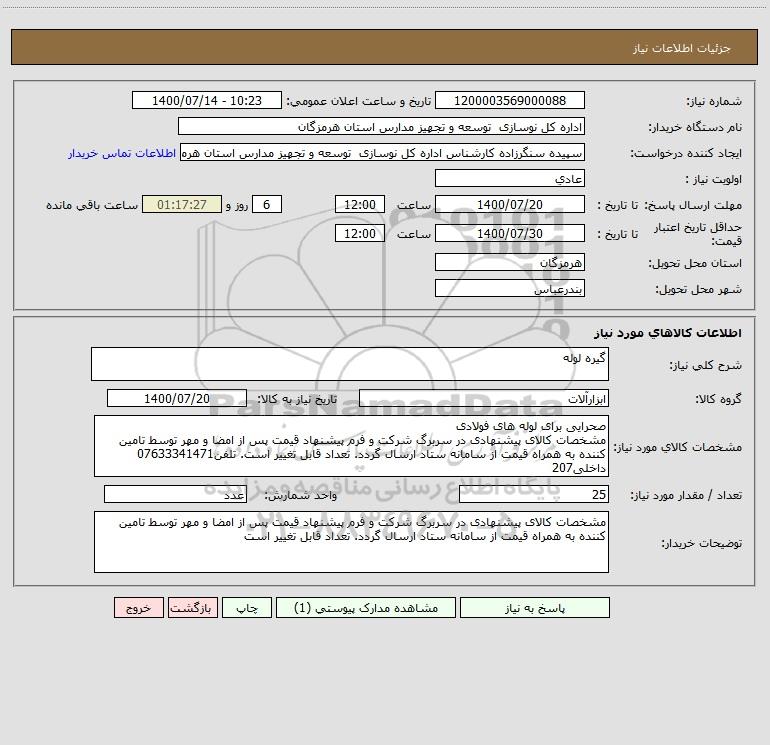Click the تعداد / مقدار مورد نیاز label
The width and height of the screenshot is (770, 745).
686,496
